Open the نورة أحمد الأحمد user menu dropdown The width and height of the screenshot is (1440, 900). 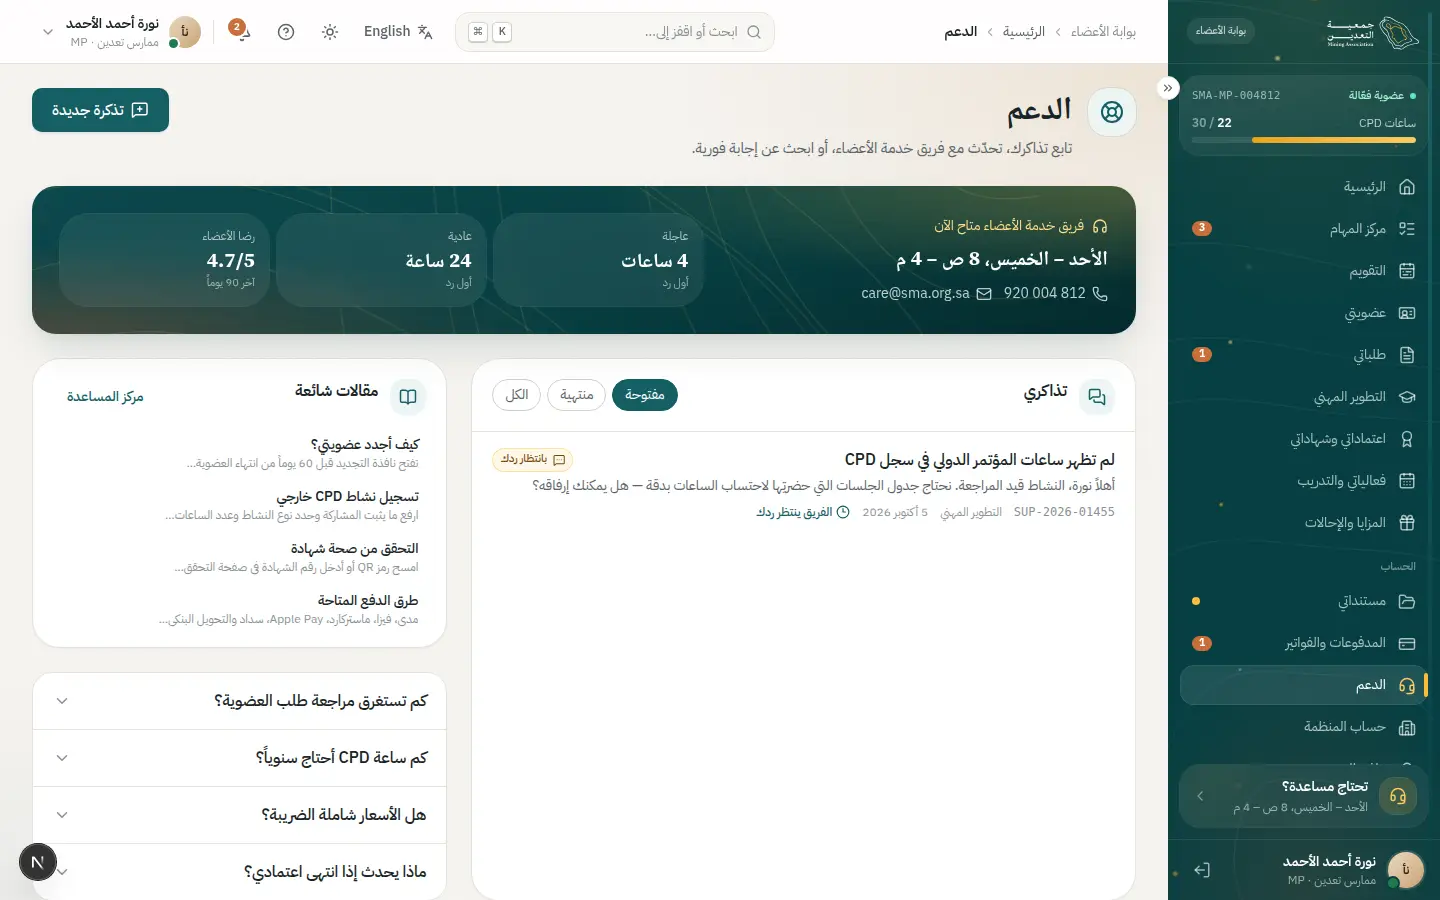pos(120,32)
